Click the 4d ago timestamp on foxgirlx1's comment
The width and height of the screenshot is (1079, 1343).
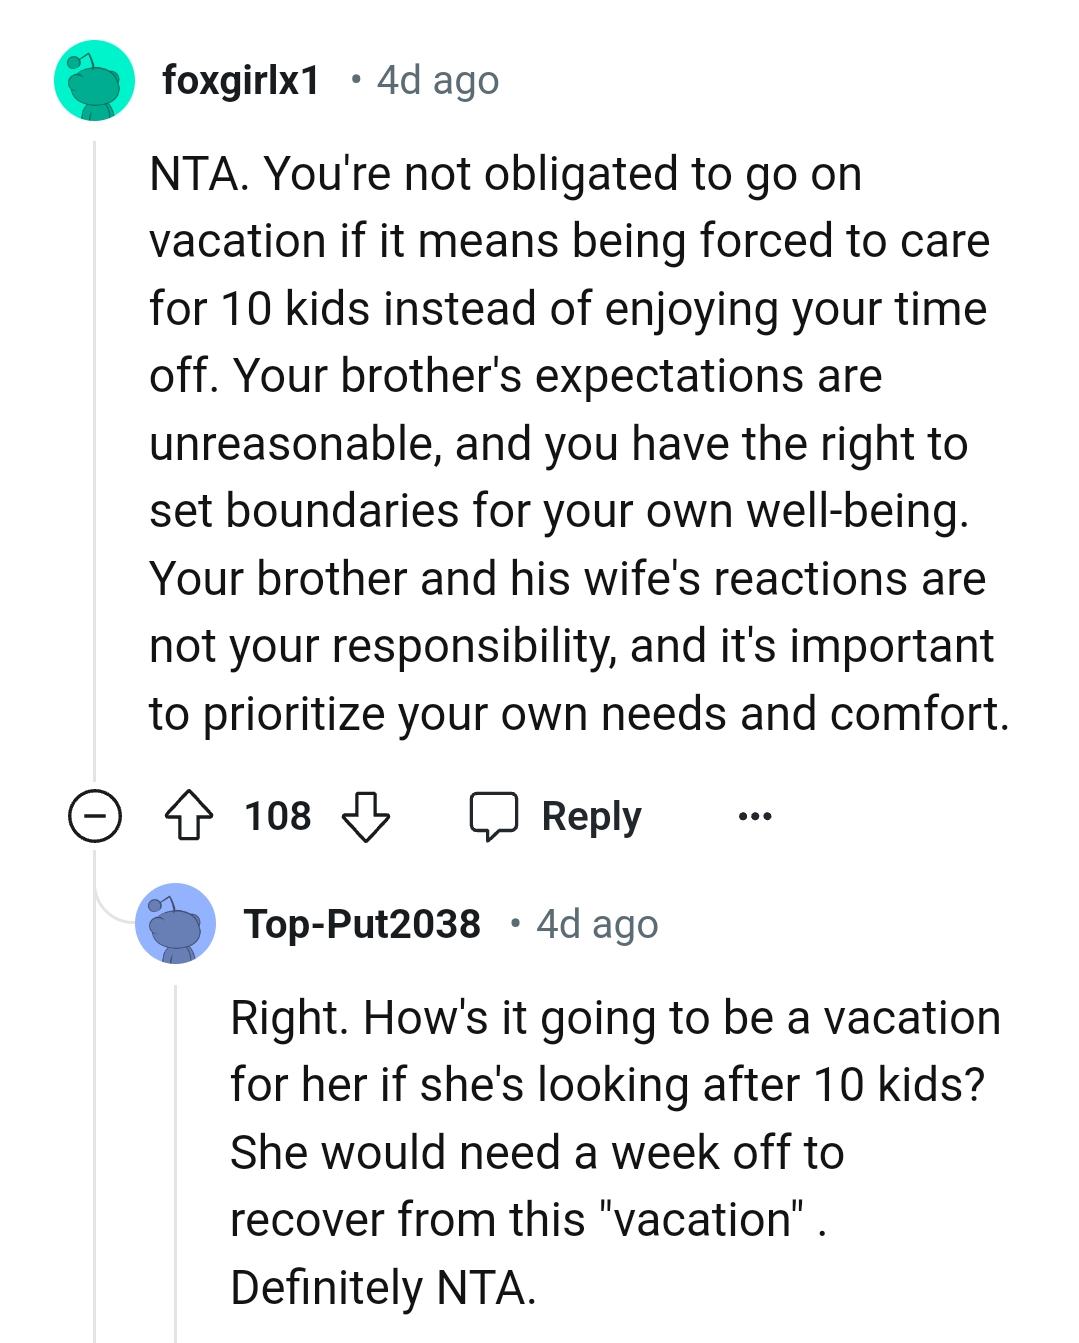click(436, 80)
